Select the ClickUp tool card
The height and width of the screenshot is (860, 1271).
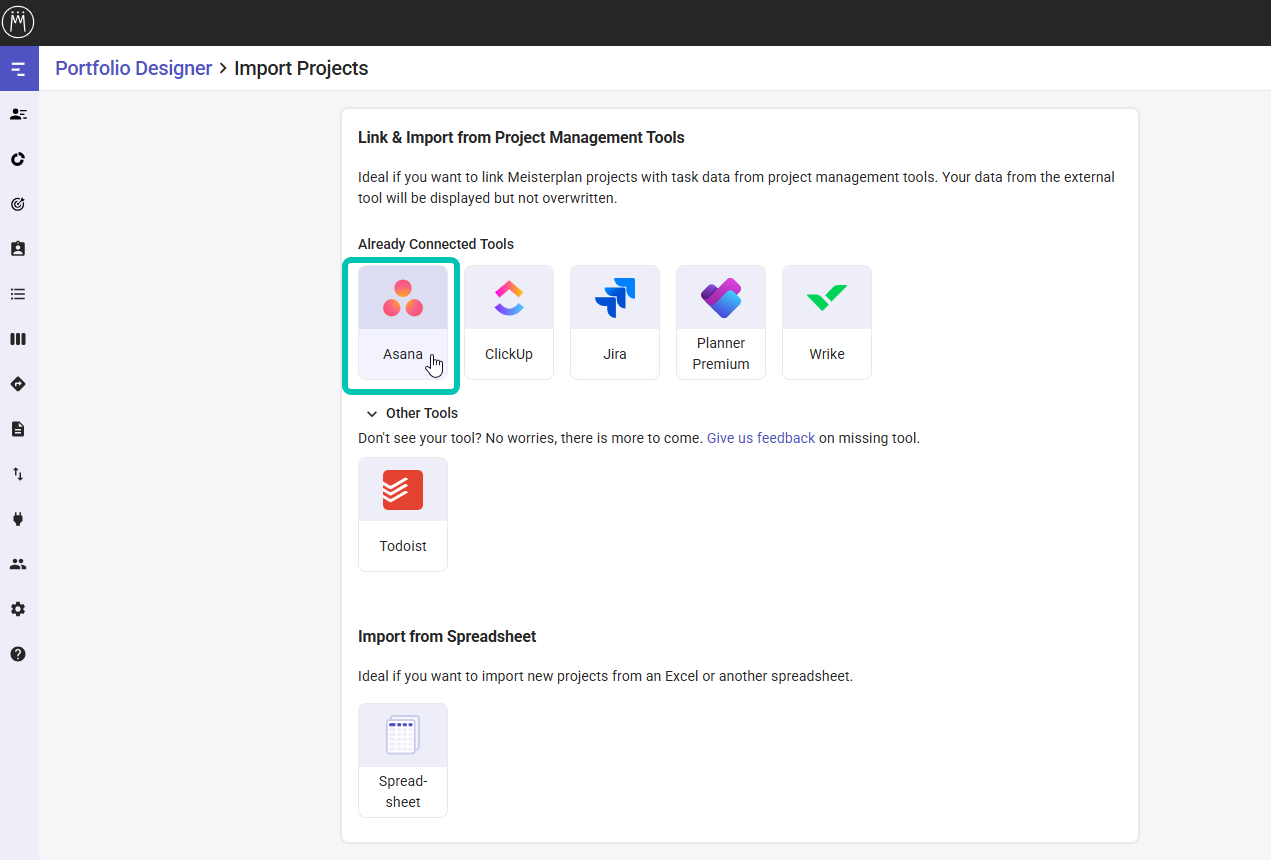pos(509,322)
